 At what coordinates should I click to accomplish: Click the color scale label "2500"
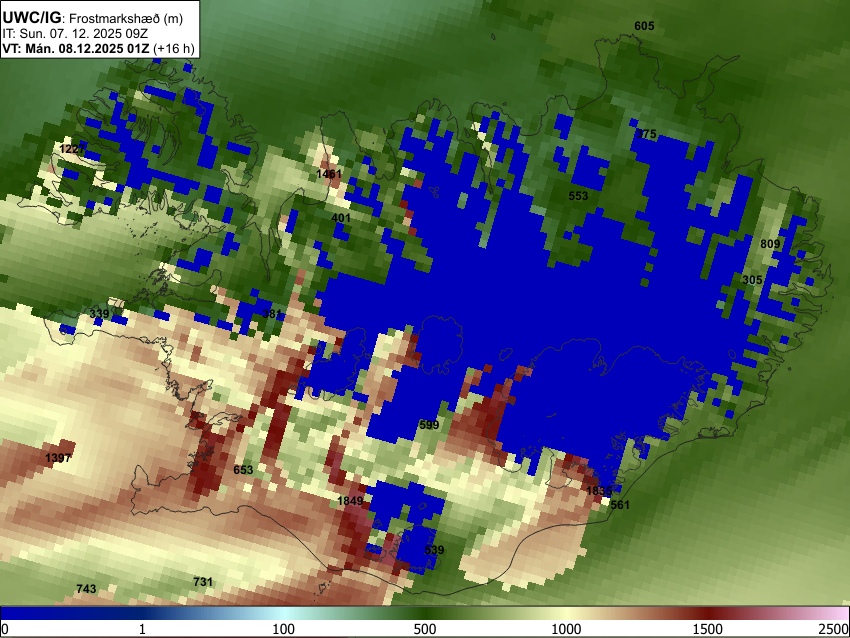click(x=835, y=629)
